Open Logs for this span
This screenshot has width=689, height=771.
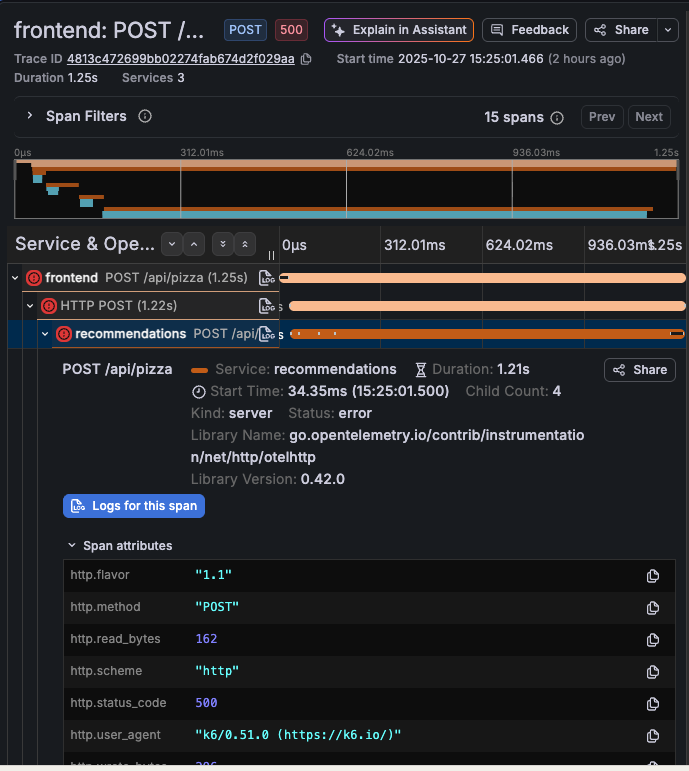(134, 506)
